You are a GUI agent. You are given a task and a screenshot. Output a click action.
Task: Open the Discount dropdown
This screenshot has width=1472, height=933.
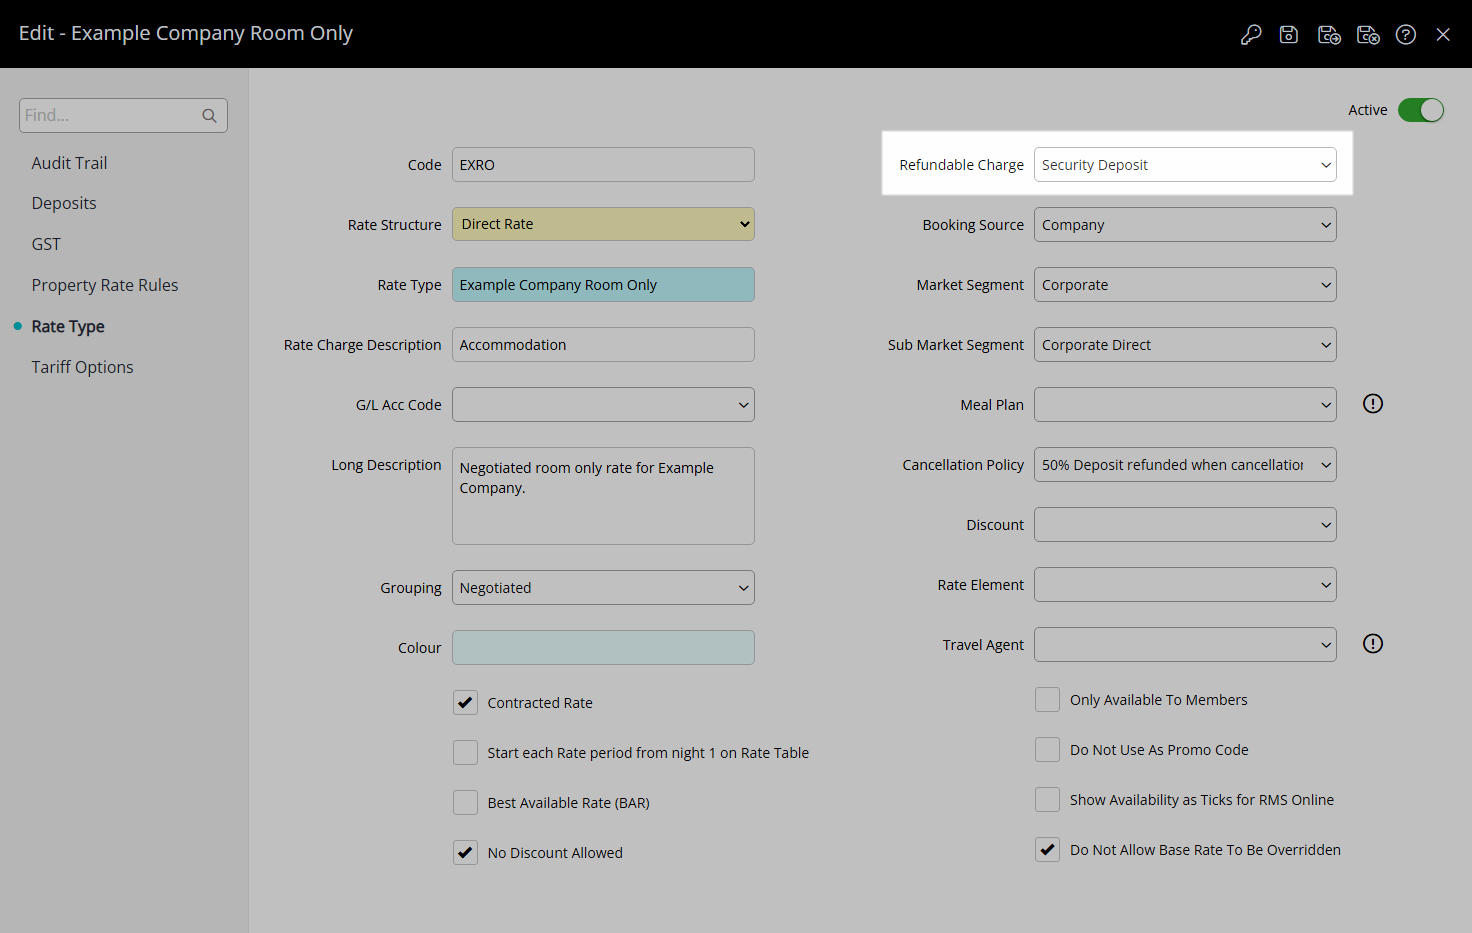(x=1185, y=525)
